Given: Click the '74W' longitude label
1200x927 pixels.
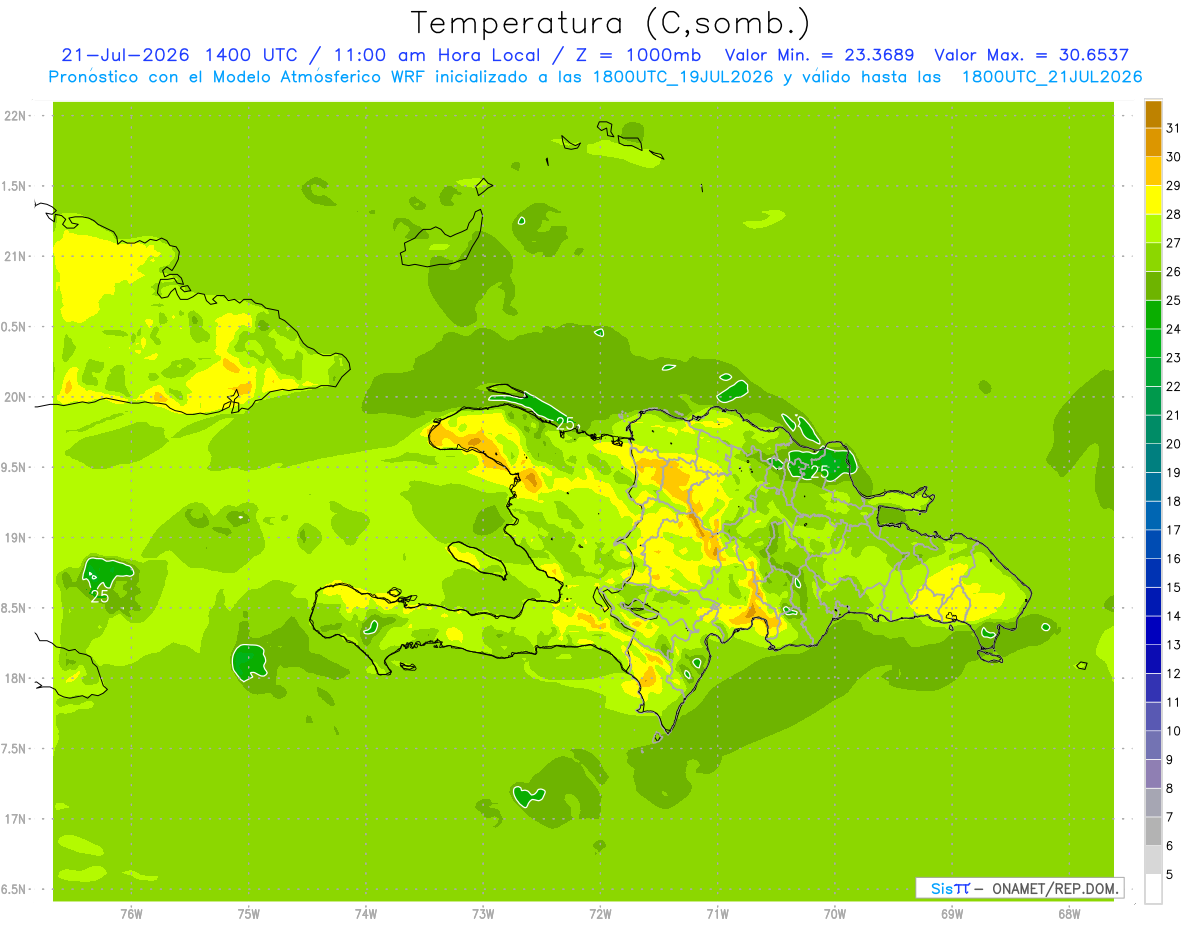Looking at the screenshot, I should pos(366,914).
